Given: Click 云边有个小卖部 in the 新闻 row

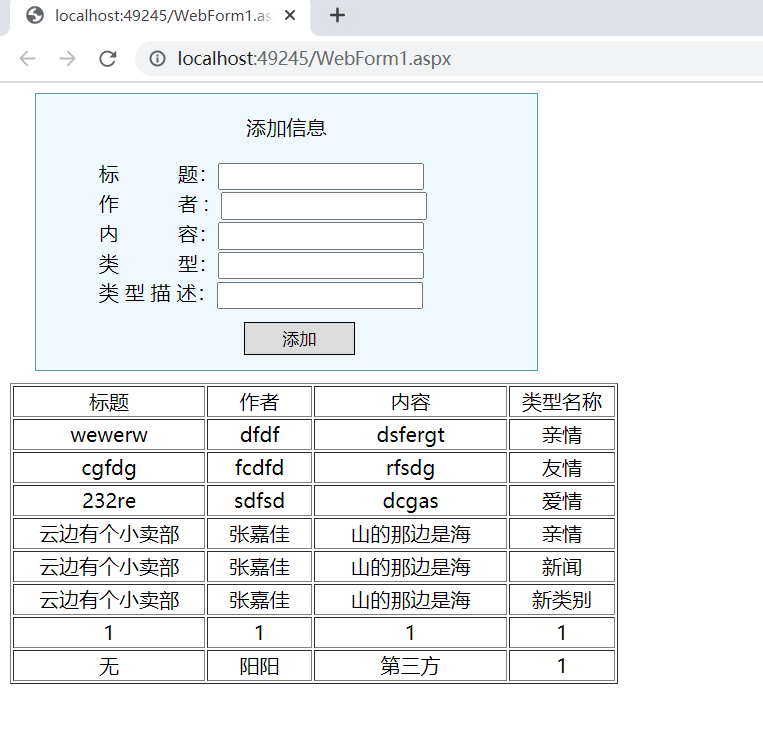Looking at the screenshot, I should [x=109, y=567].
